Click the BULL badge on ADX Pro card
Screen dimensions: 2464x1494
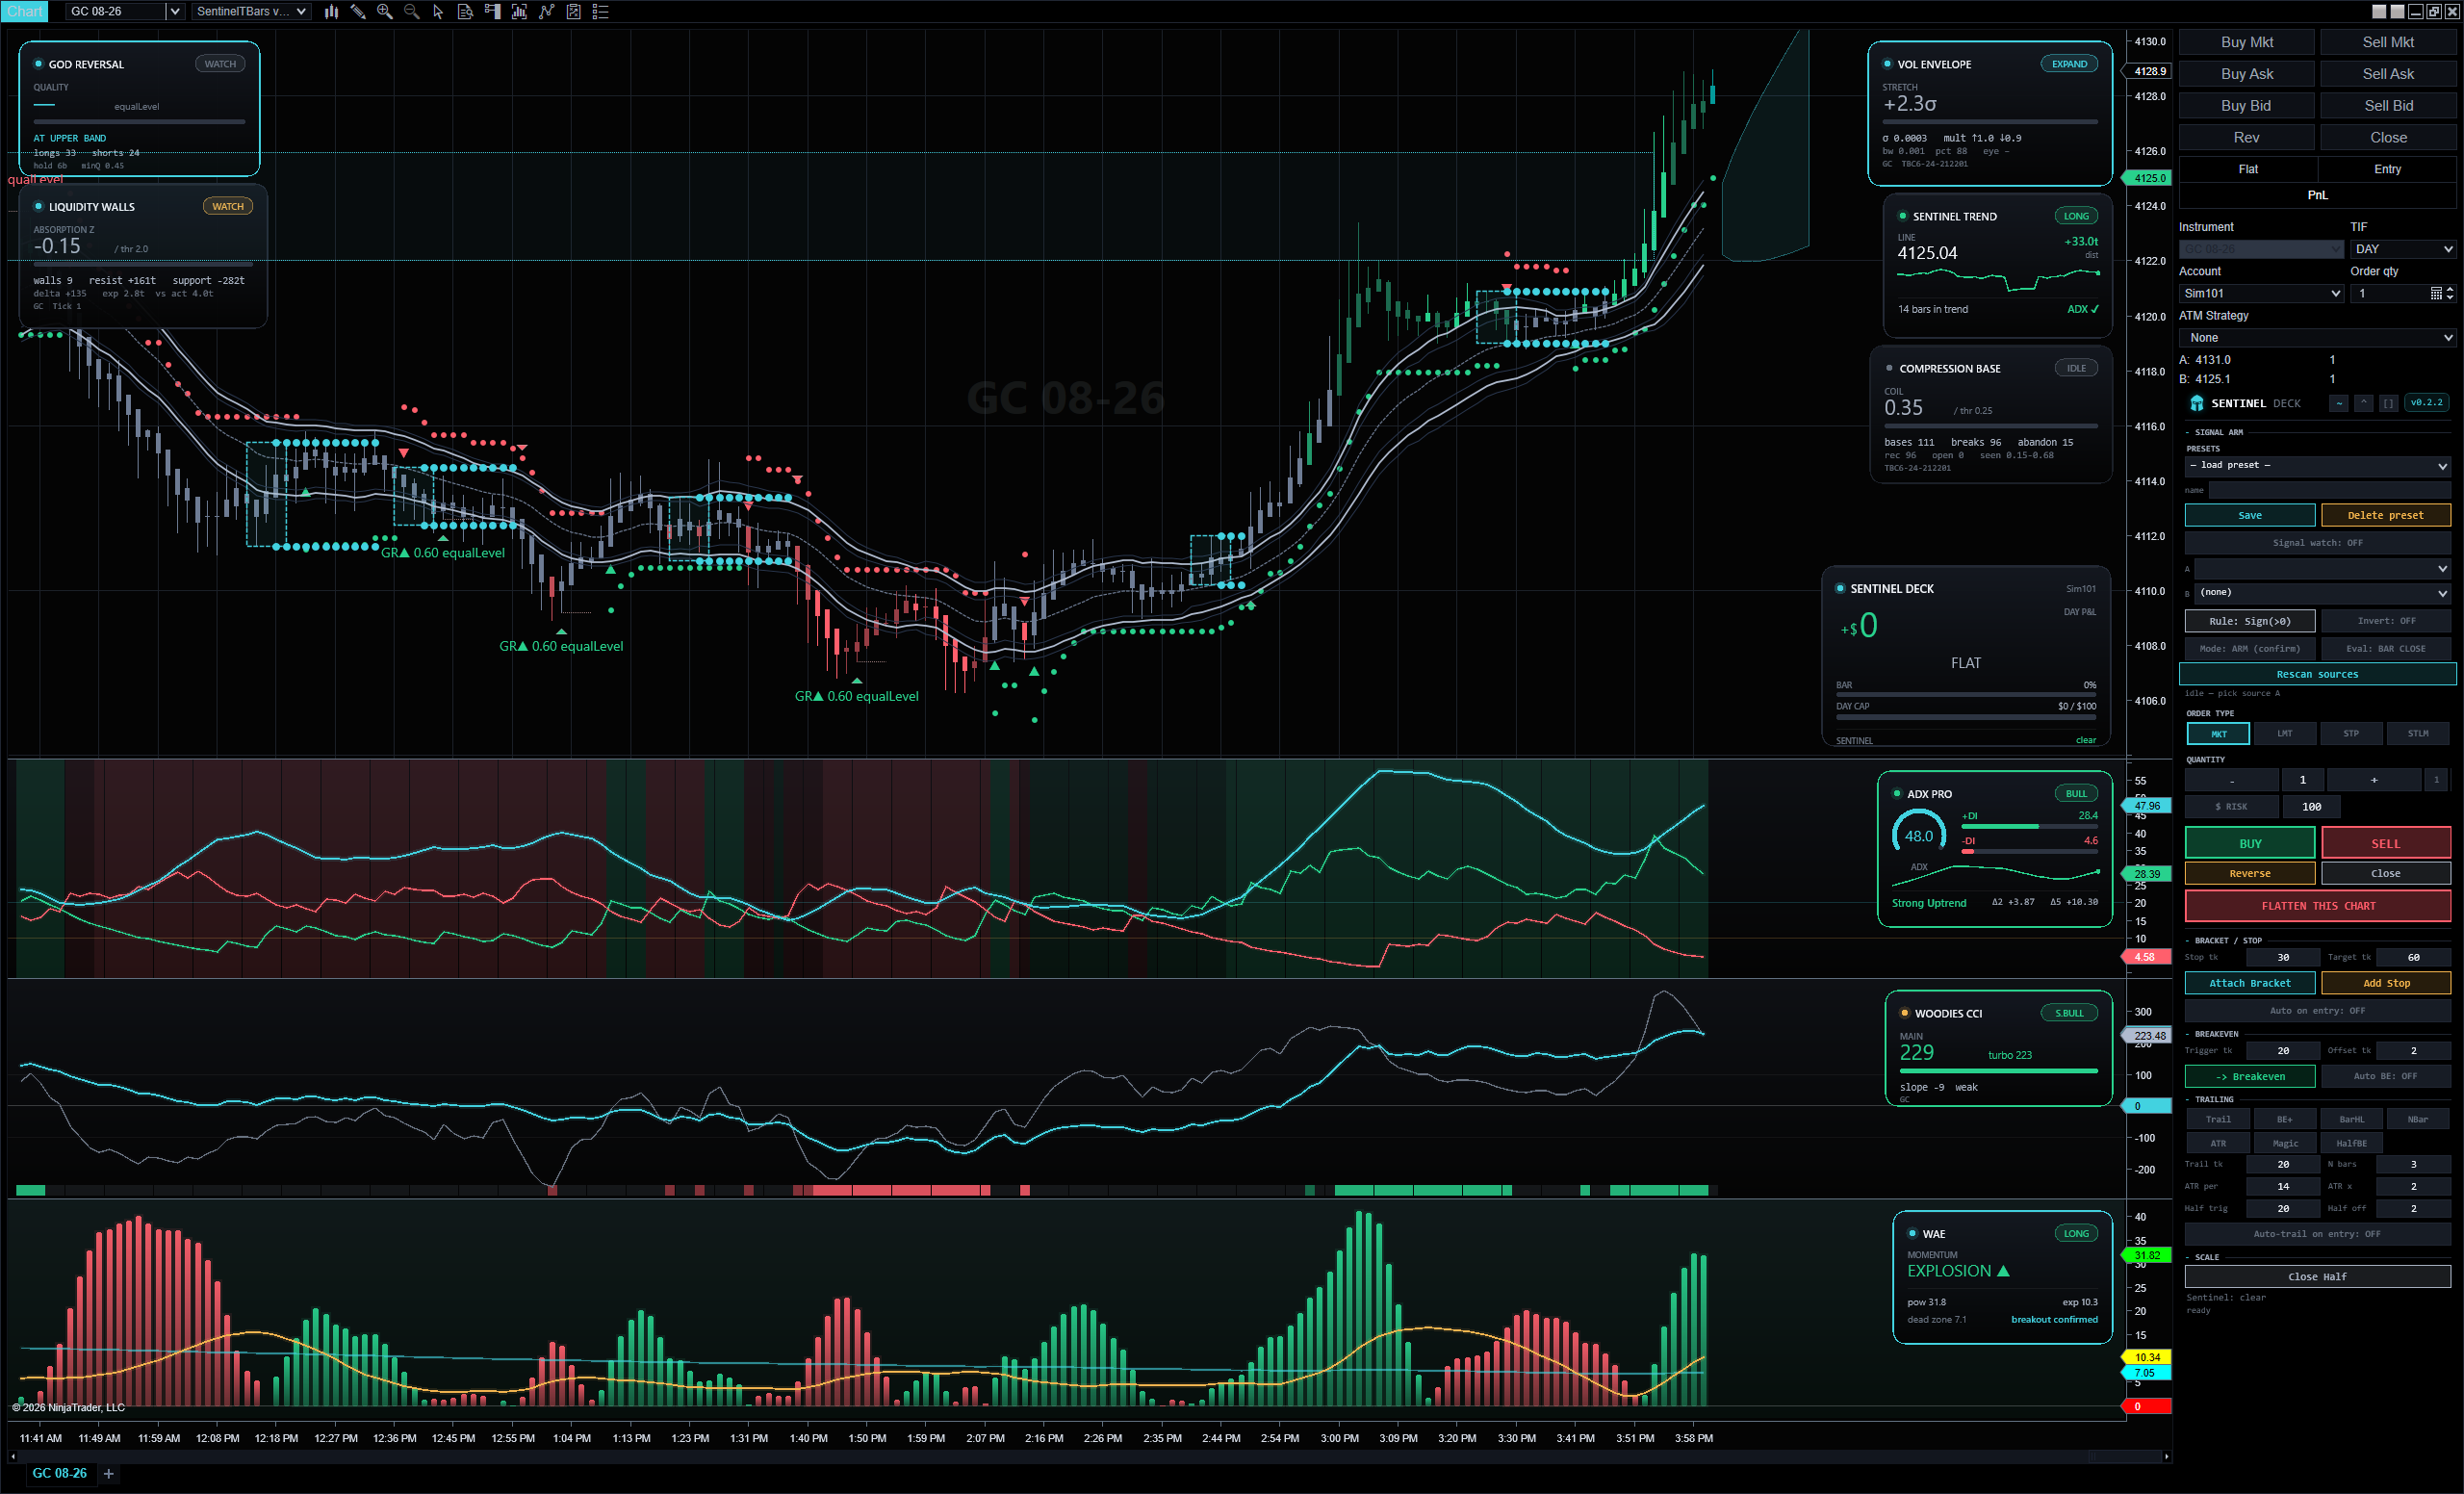point(2076,794)
